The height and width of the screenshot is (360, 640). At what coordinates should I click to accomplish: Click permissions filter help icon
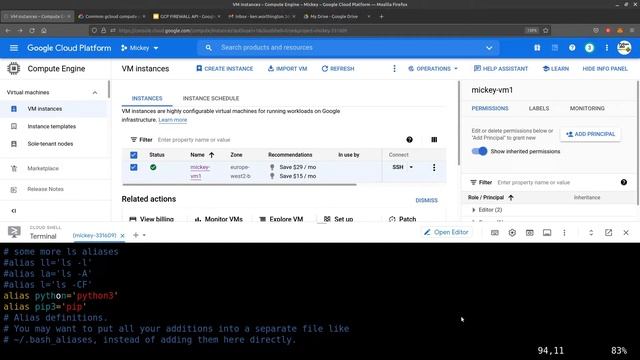(624, 182)
